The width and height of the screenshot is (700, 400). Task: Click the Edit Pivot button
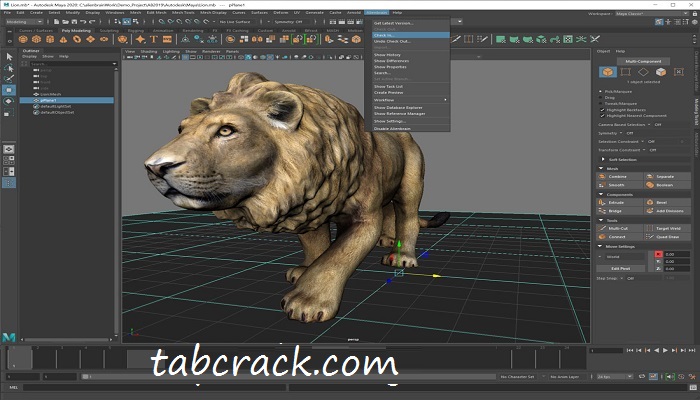(621, 269)
